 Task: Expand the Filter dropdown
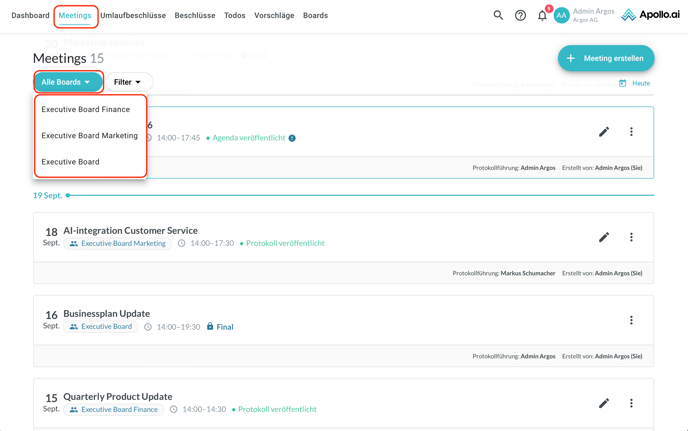click(x=127, y=82)
